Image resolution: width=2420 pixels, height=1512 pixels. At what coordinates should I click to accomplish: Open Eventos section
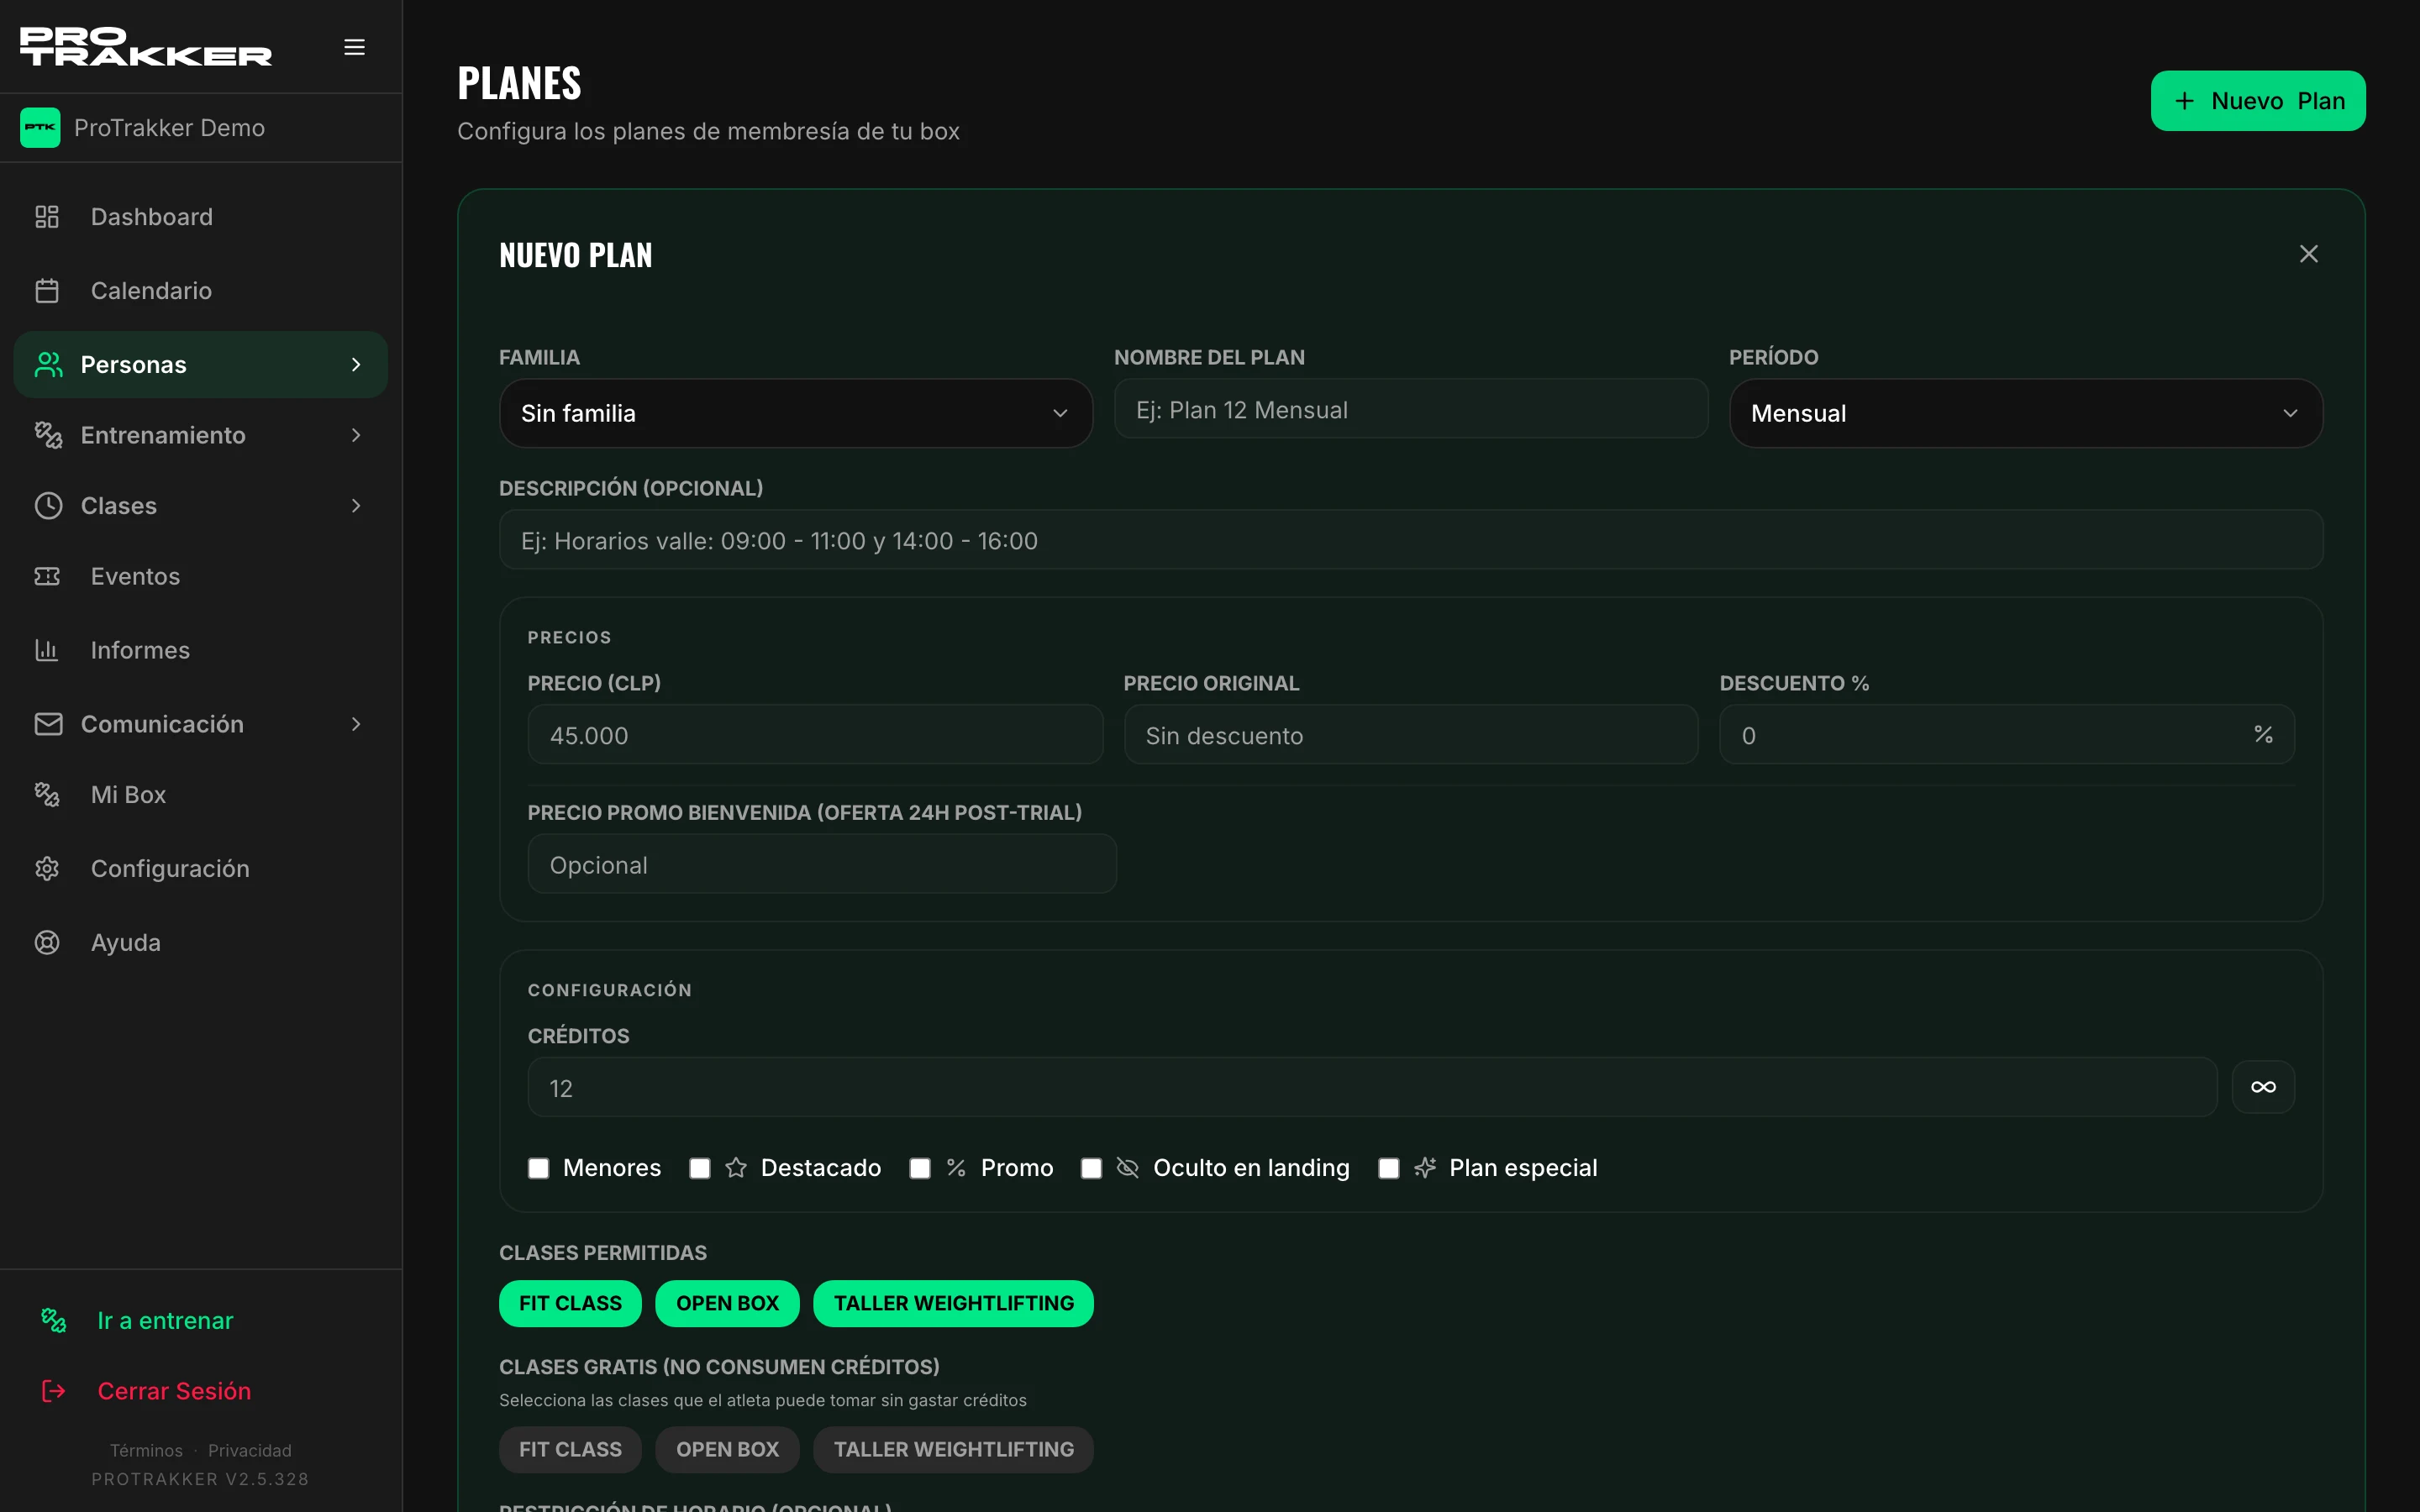[200, 576]
